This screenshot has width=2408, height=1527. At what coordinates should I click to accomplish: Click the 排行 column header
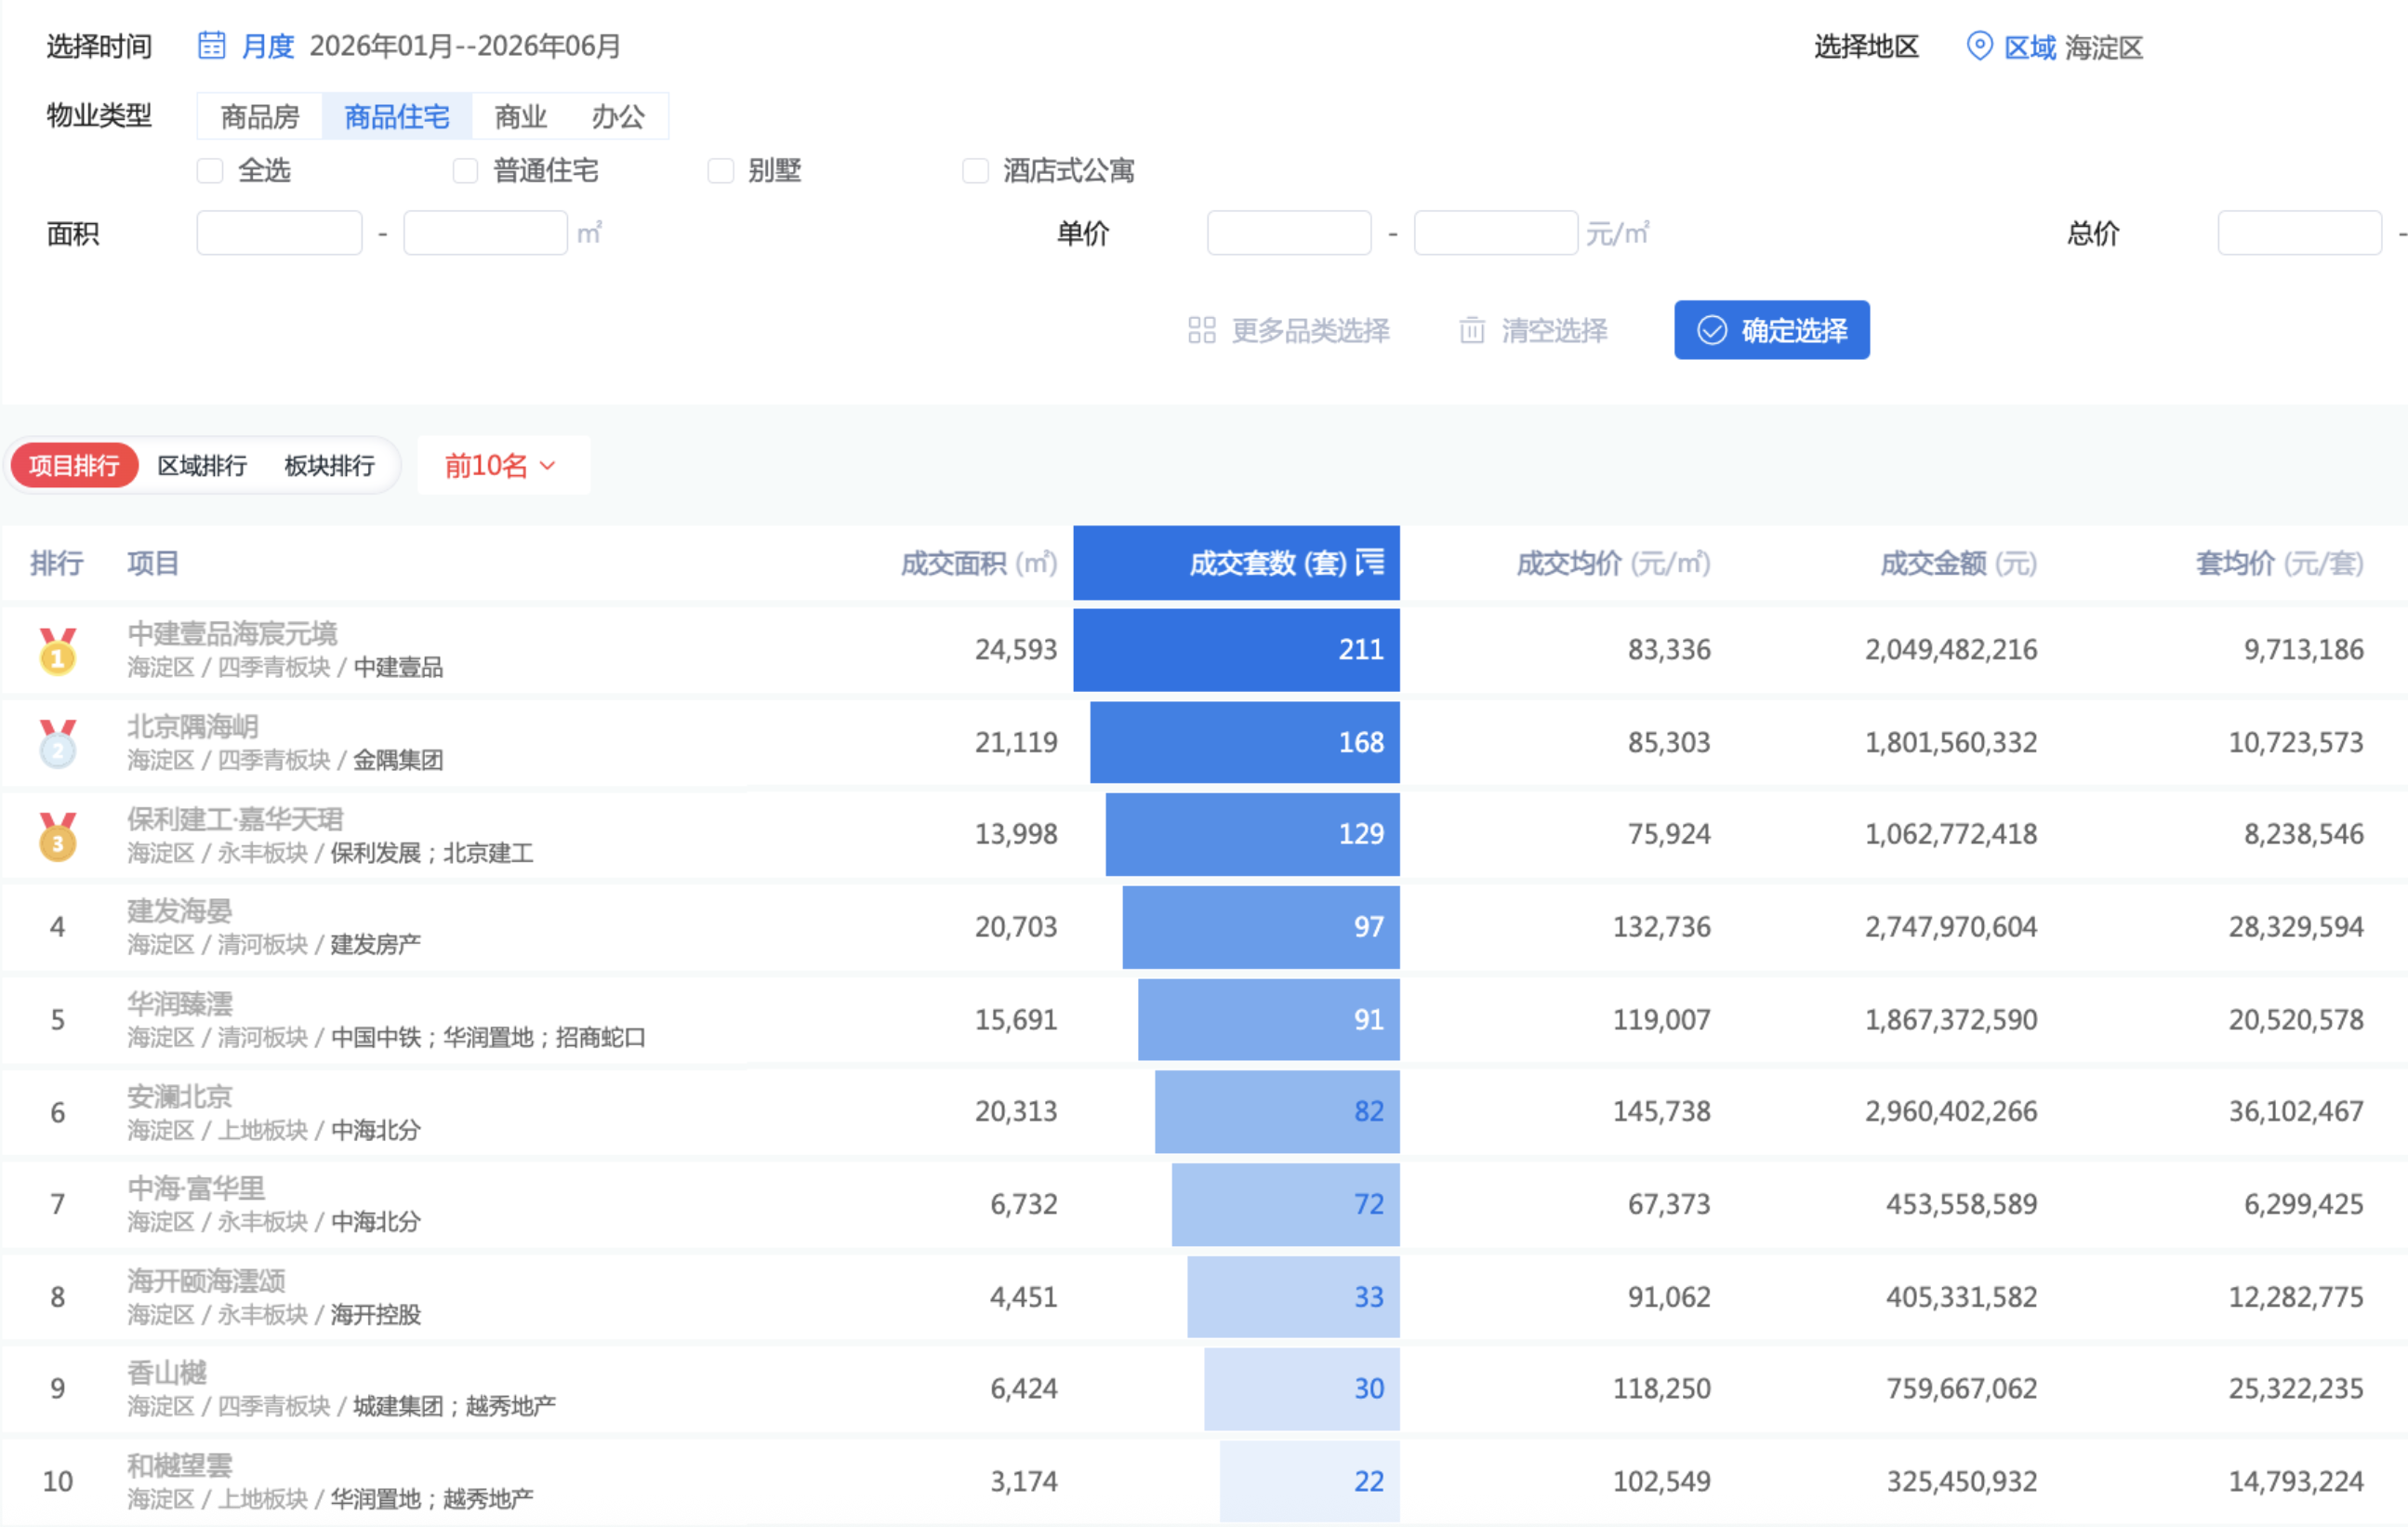[x=57, y=563]
